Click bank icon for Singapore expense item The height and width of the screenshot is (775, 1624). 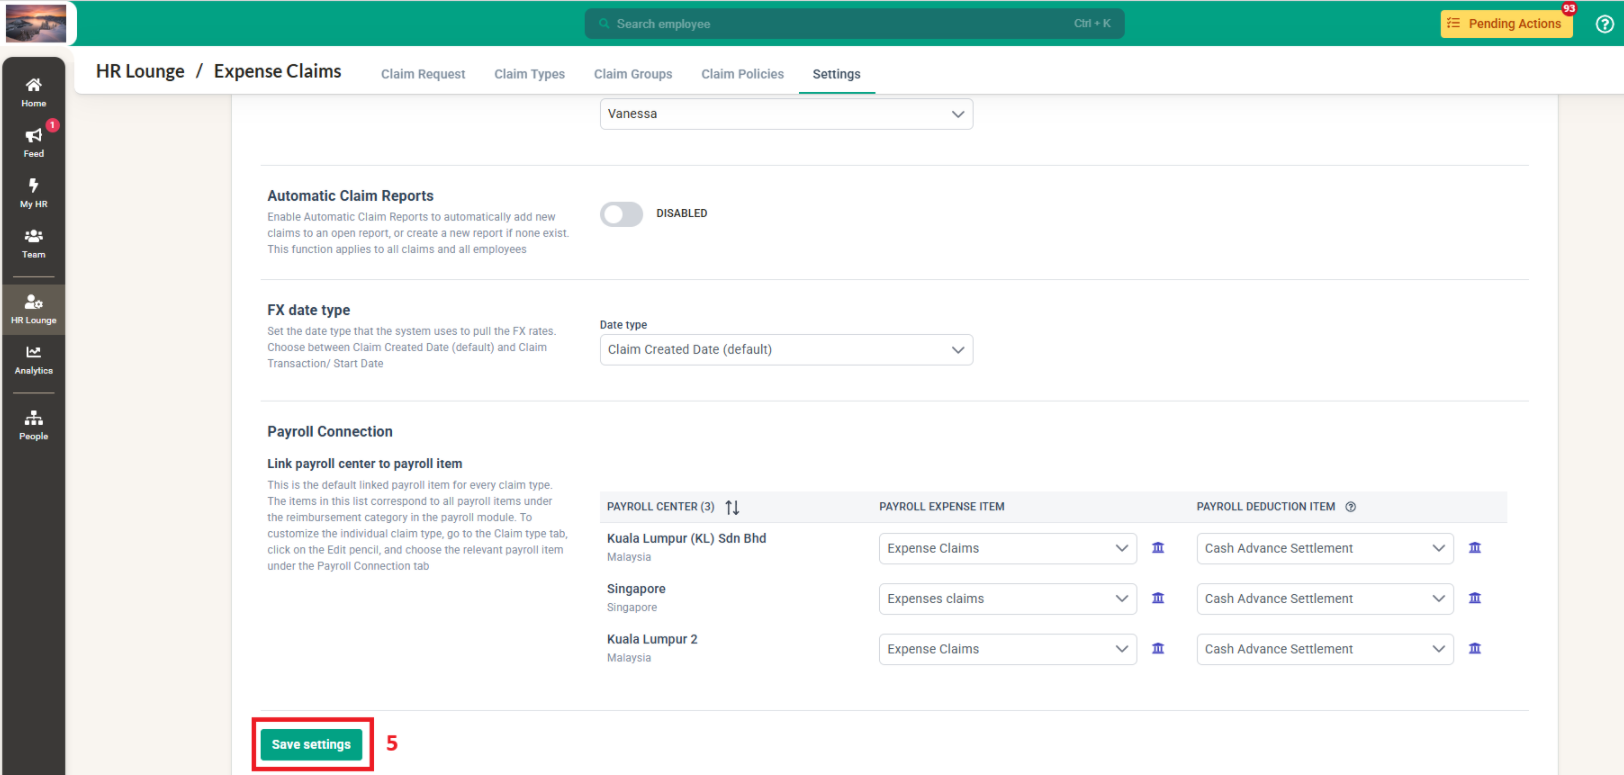click(1158, 598)
